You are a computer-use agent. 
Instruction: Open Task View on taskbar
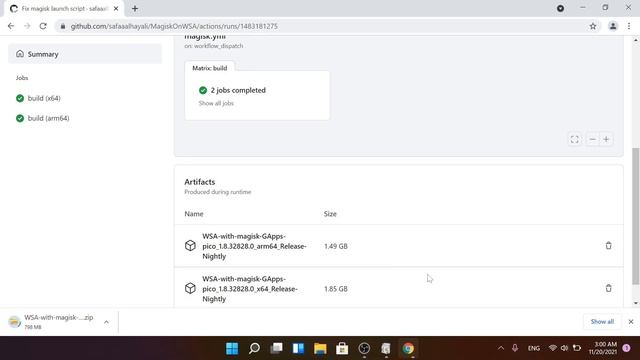(x=276, y=349)
